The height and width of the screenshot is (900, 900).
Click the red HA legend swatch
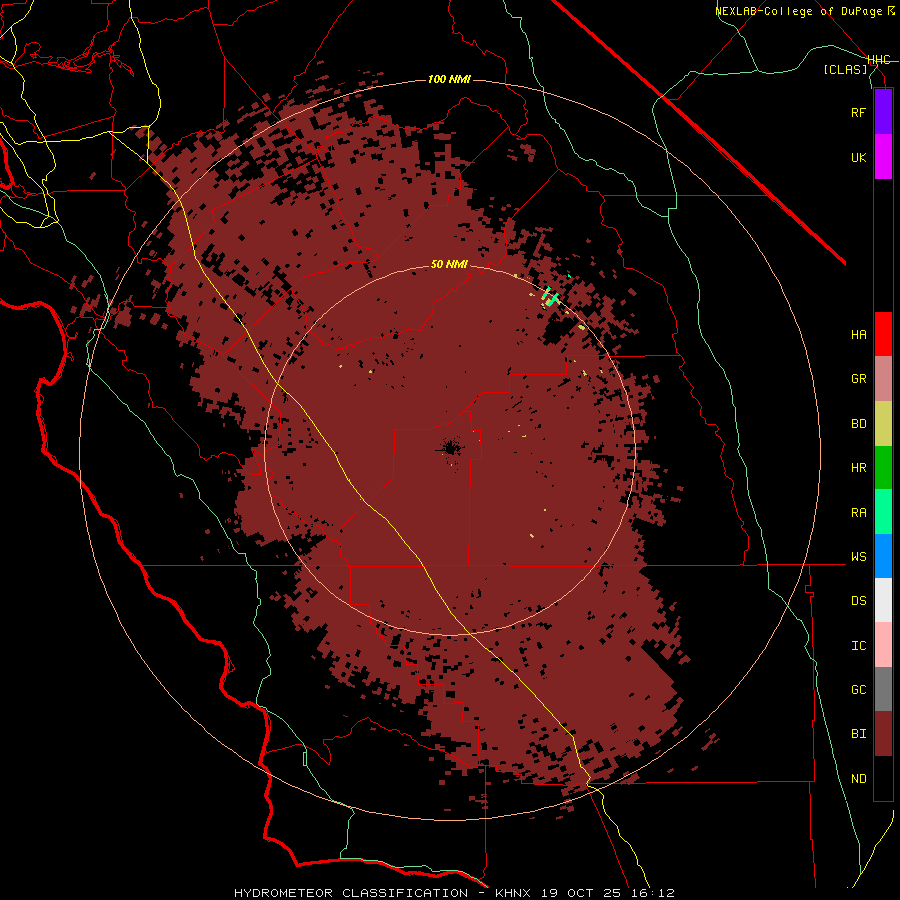[883, 334]
